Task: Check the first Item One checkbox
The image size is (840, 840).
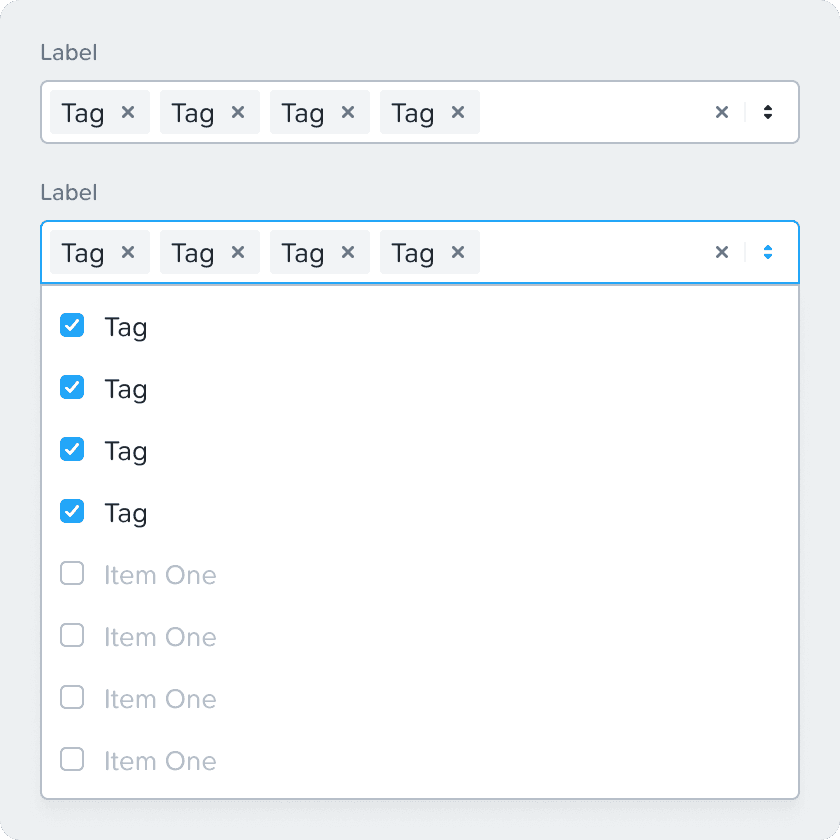Action: pyautogui.click(x=72, y=574)
